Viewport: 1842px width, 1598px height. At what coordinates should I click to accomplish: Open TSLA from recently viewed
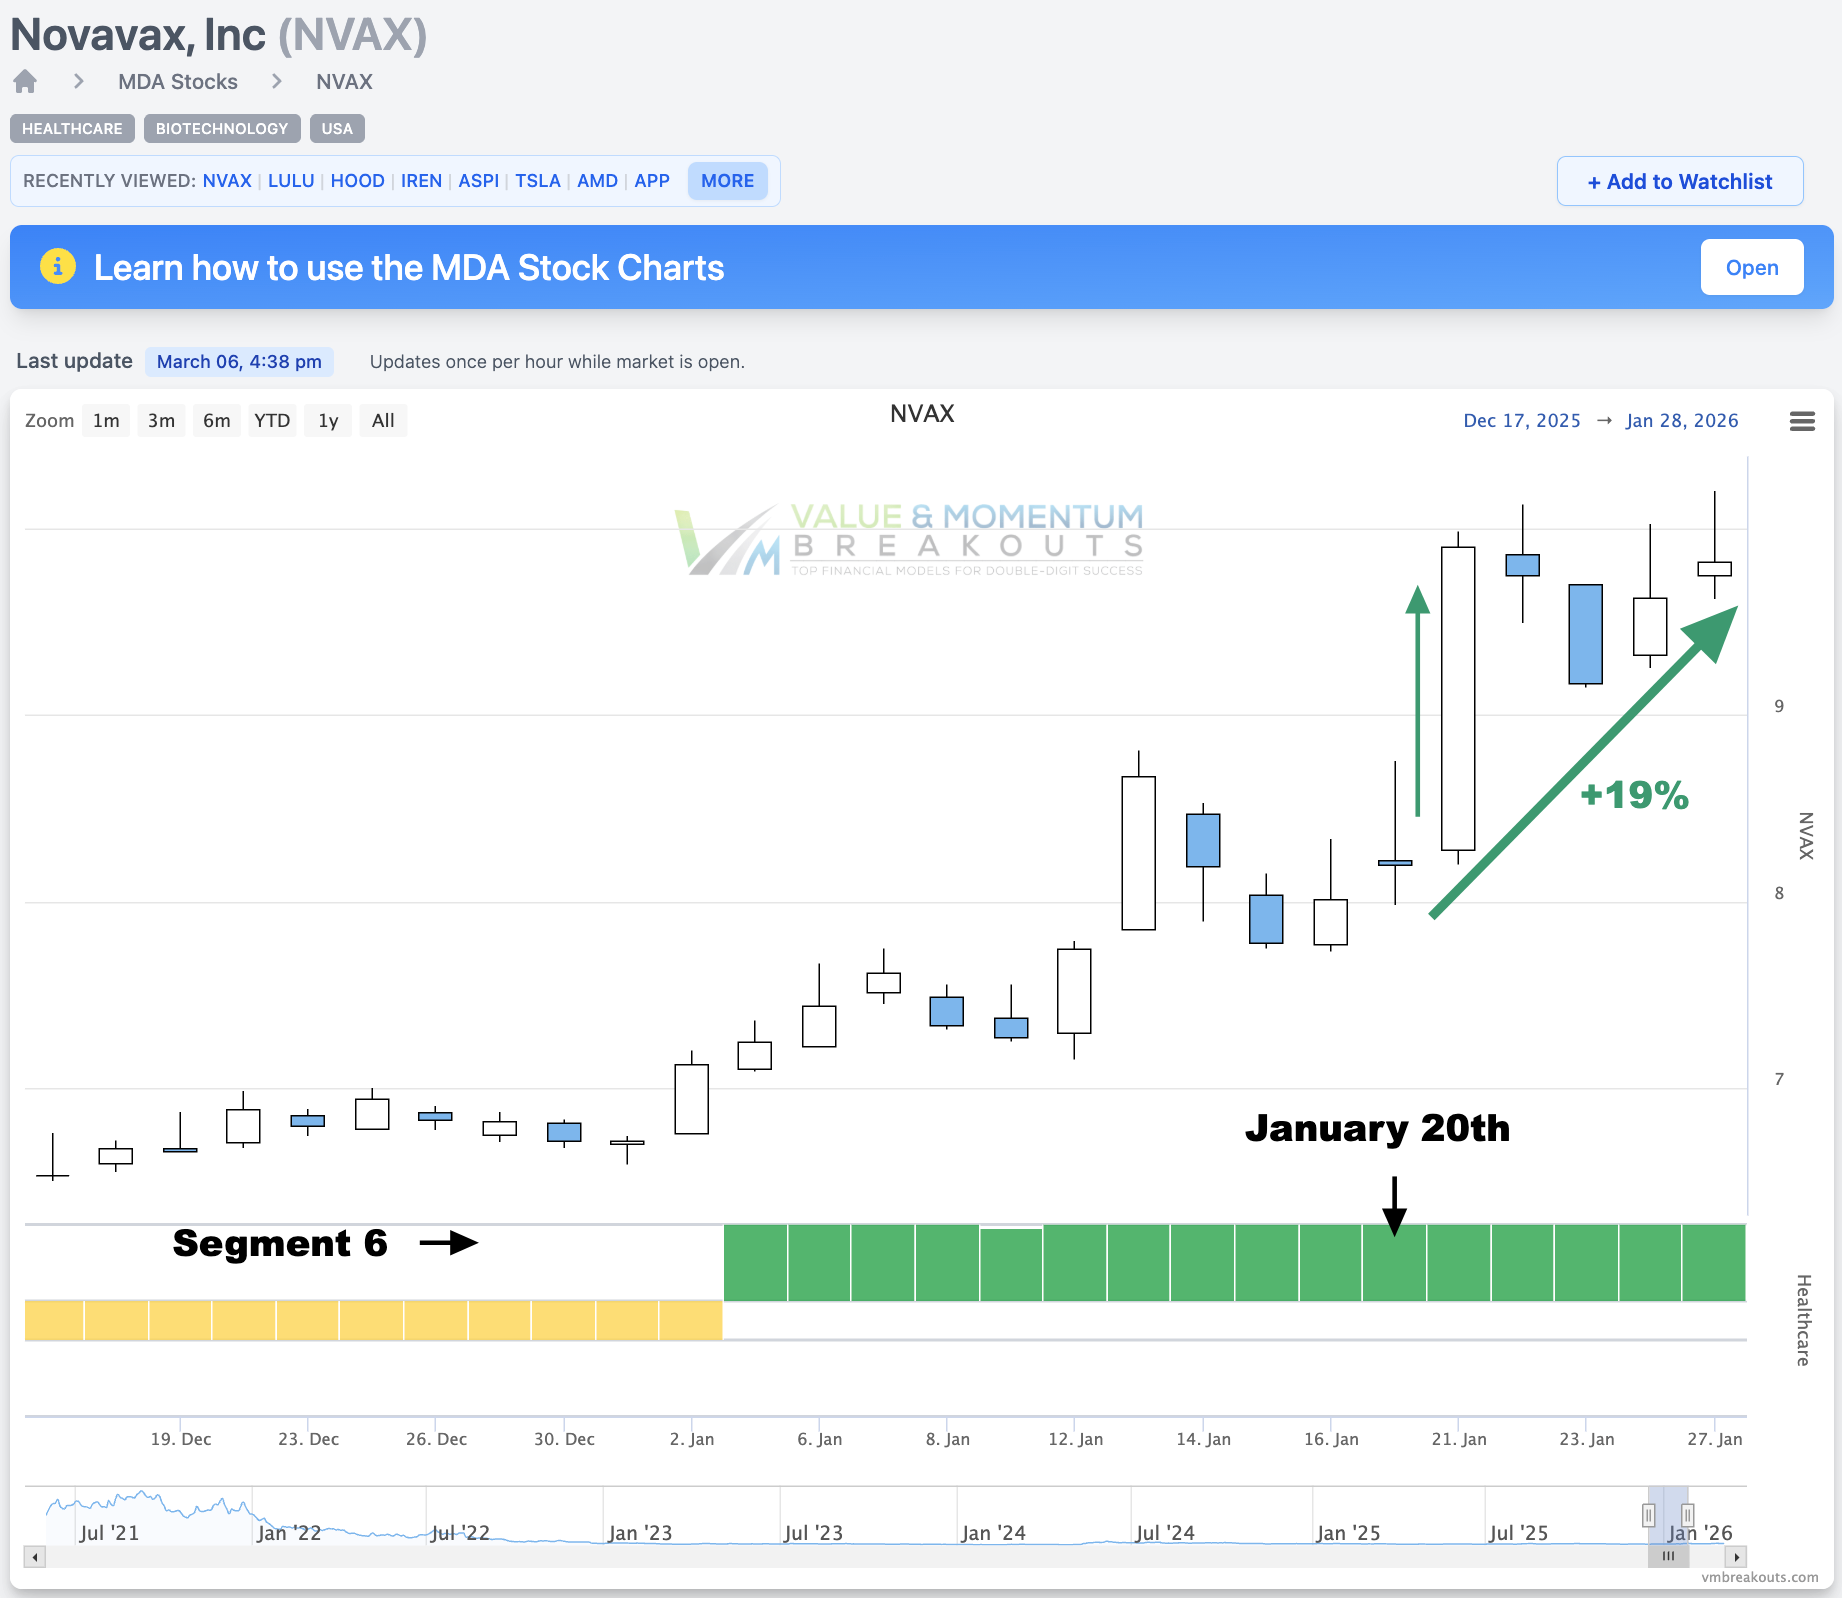click(x=538, y=181)
